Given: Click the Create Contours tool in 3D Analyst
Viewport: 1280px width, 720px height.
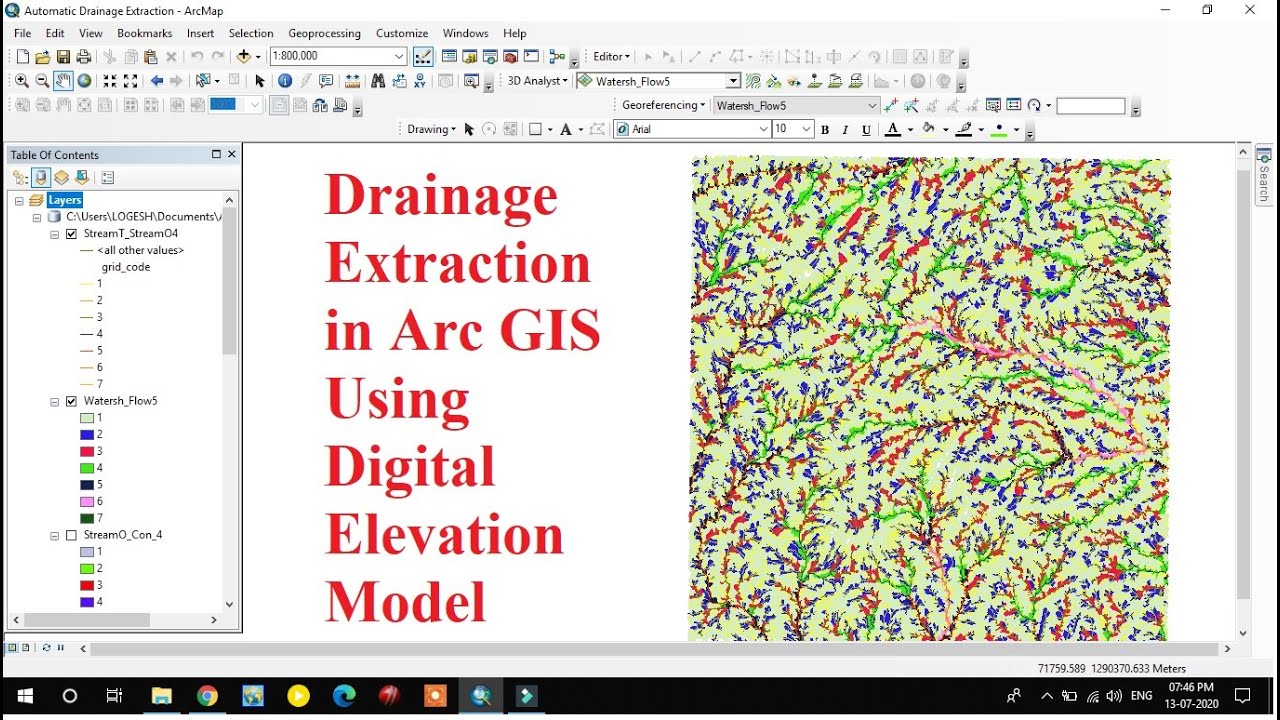Looking at the screenshot, I should point(752,81).
